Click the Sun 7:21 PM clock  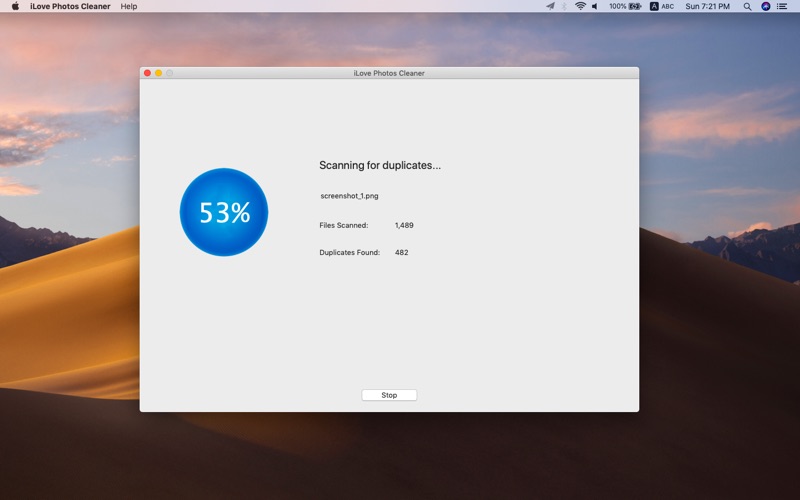(x=707, y=6)
